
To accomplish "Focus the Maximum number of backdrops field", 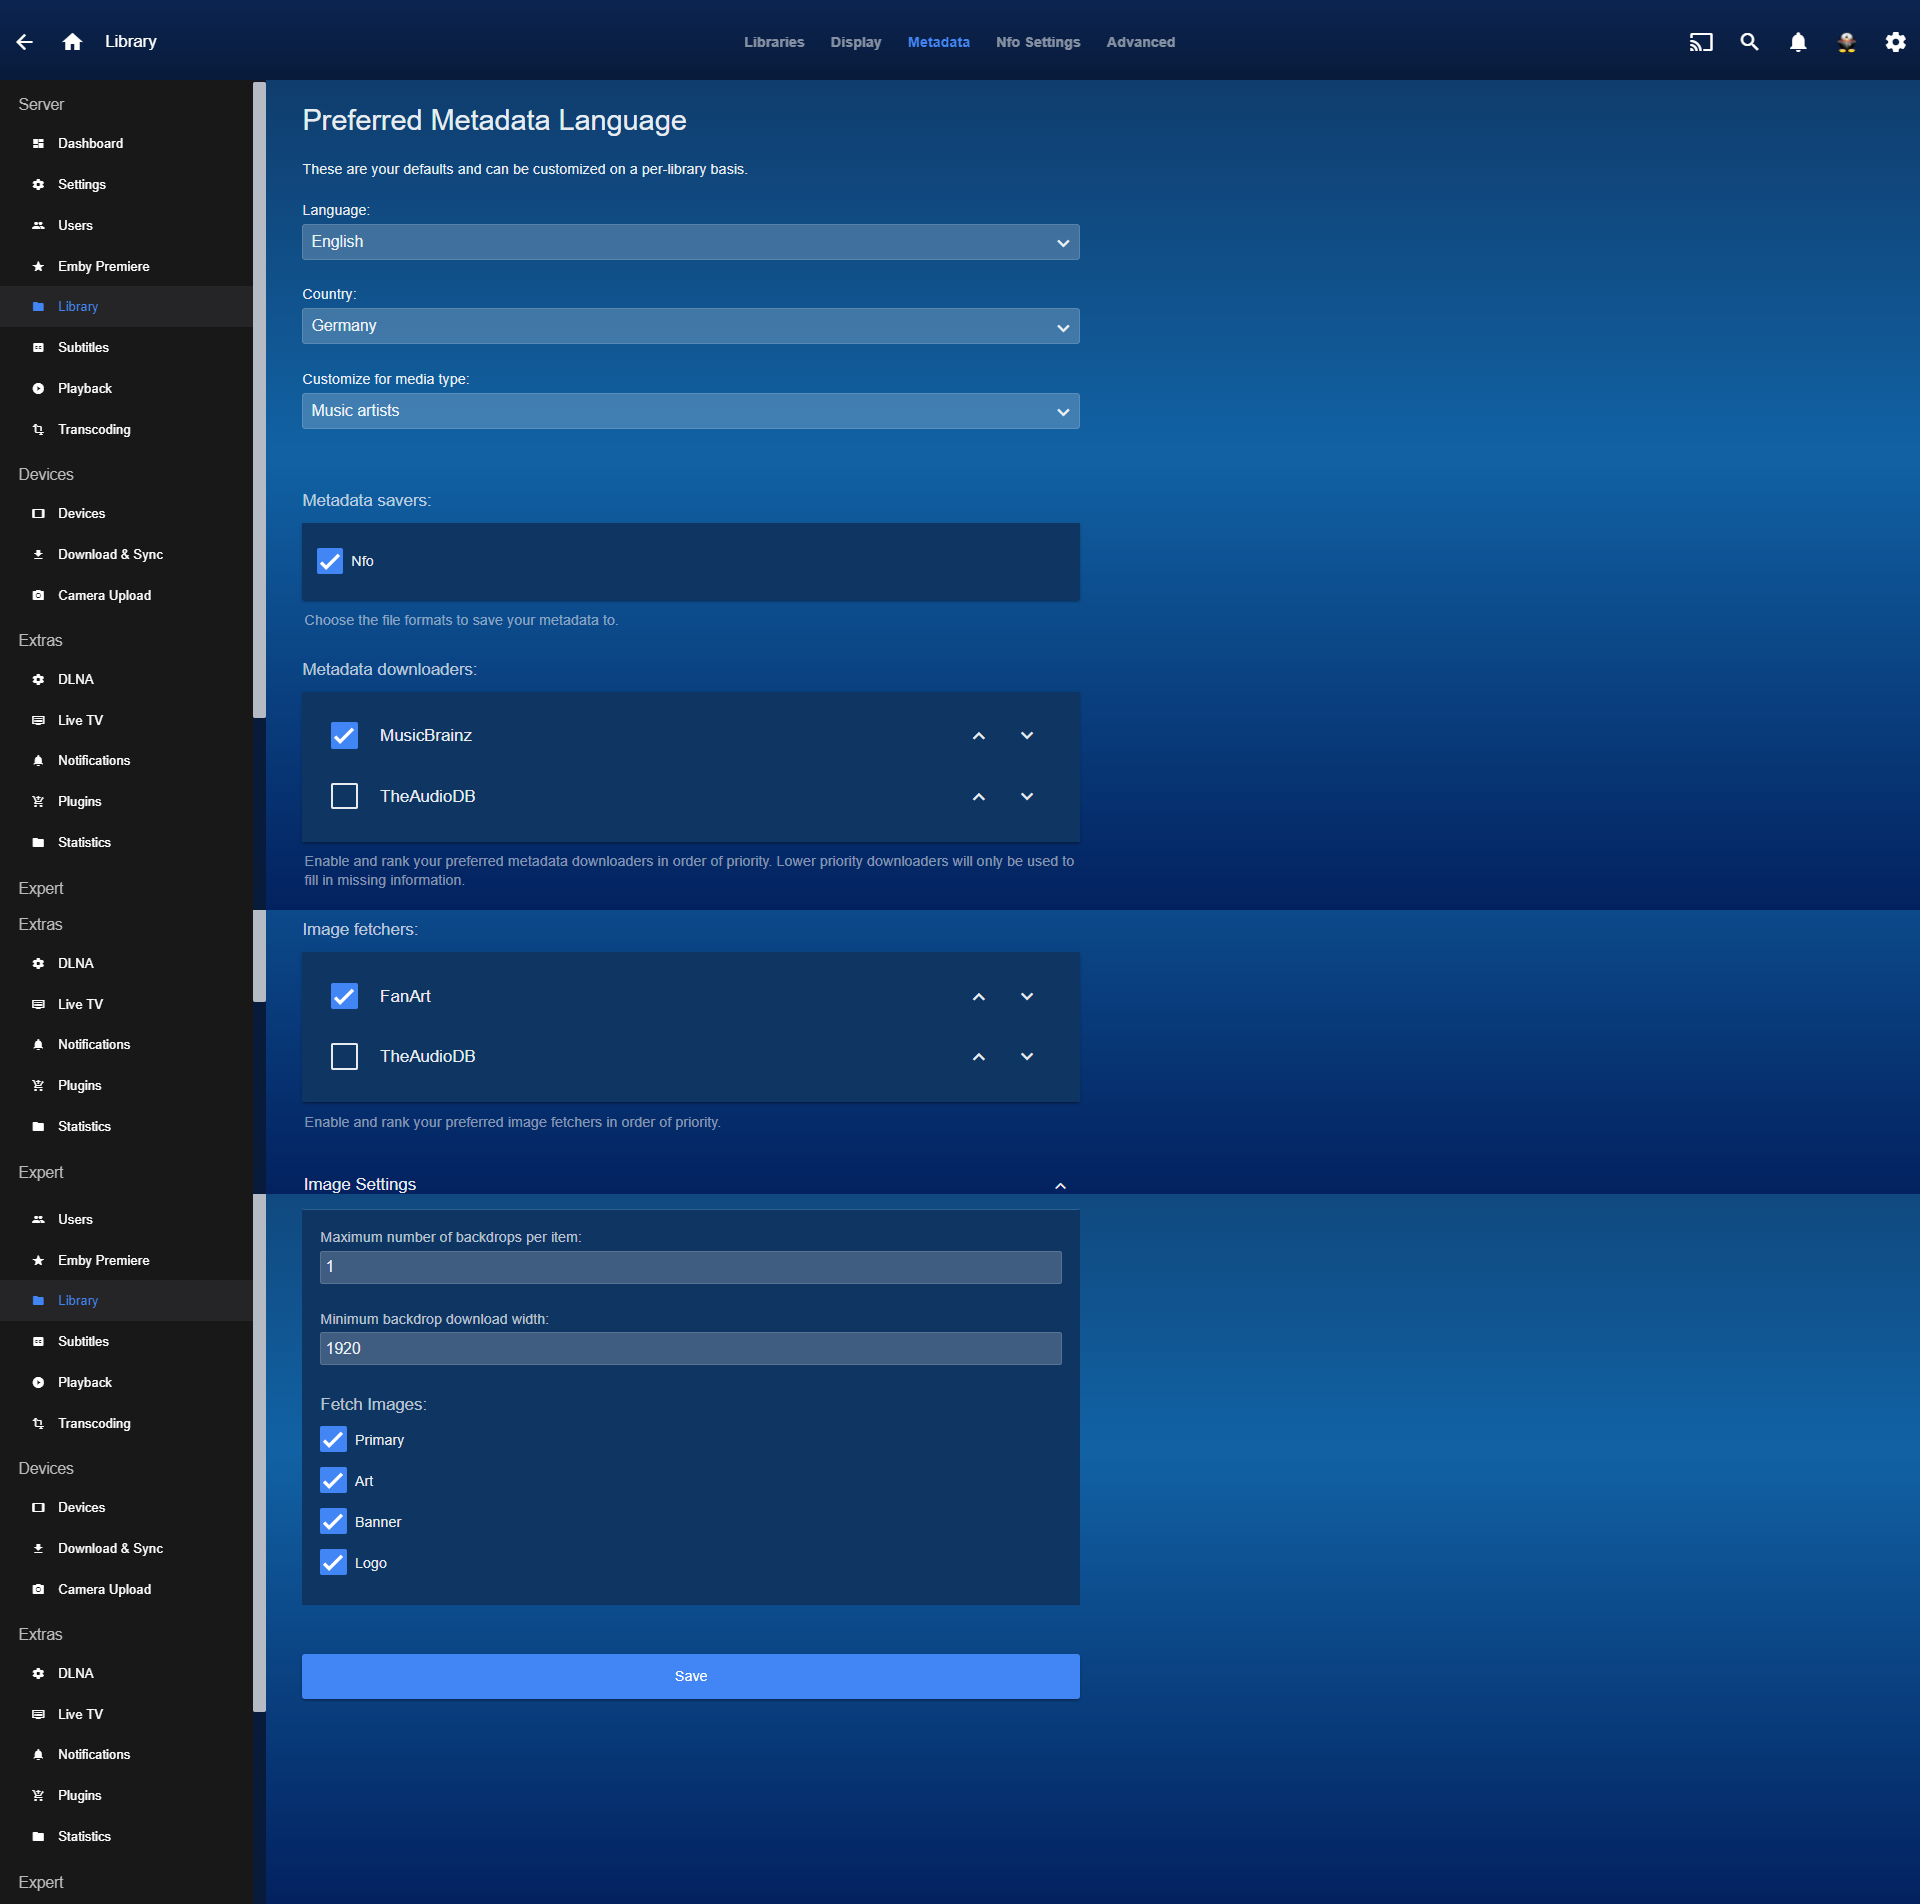I will 690,1267.
